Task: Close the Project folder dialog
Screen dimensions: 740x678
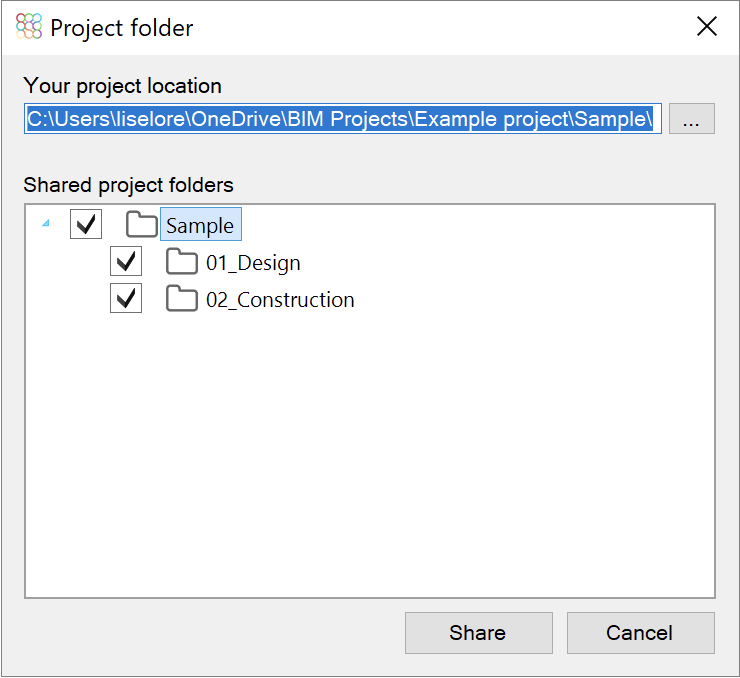Action: (707, 27)
